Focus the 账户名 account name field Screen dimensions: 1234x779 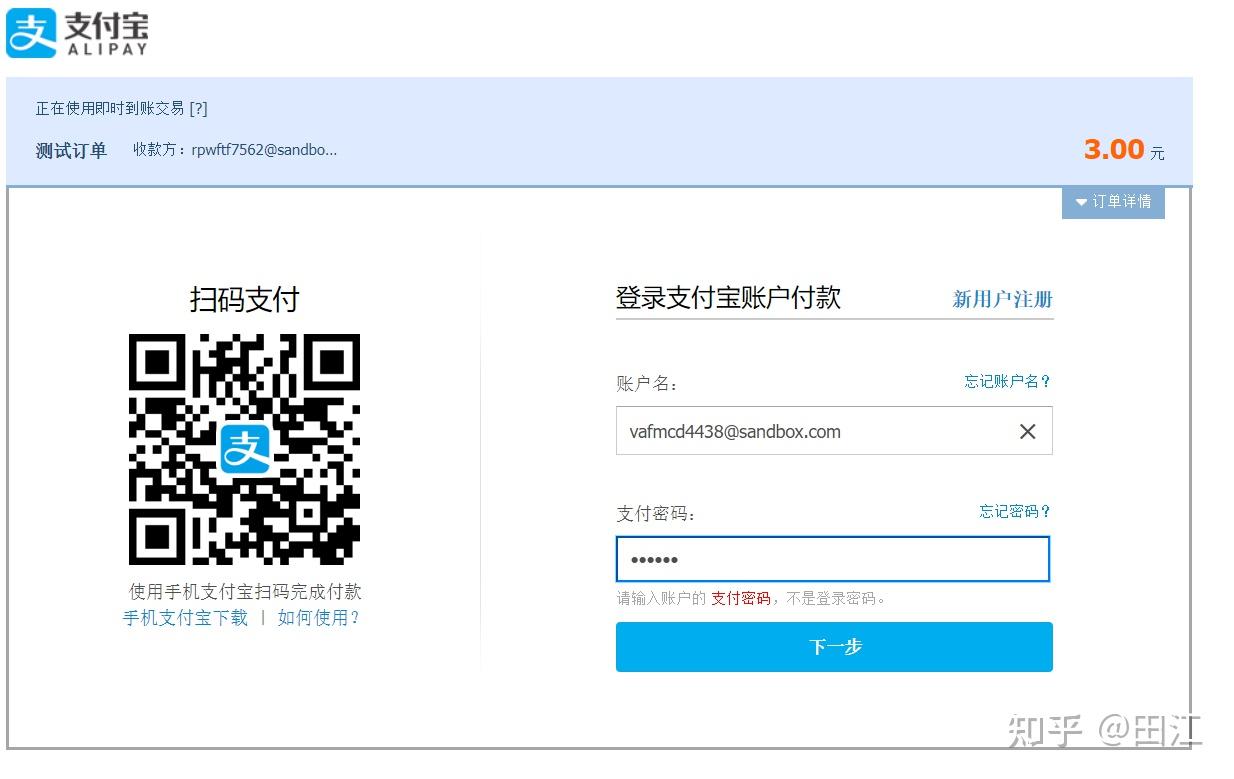[x=834, y=431]
